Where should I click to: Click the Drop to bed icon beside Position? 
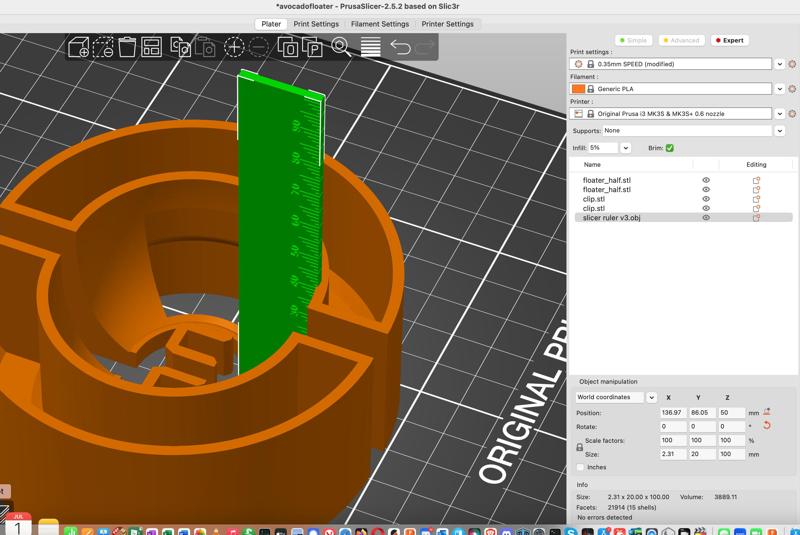click(766, 412)
